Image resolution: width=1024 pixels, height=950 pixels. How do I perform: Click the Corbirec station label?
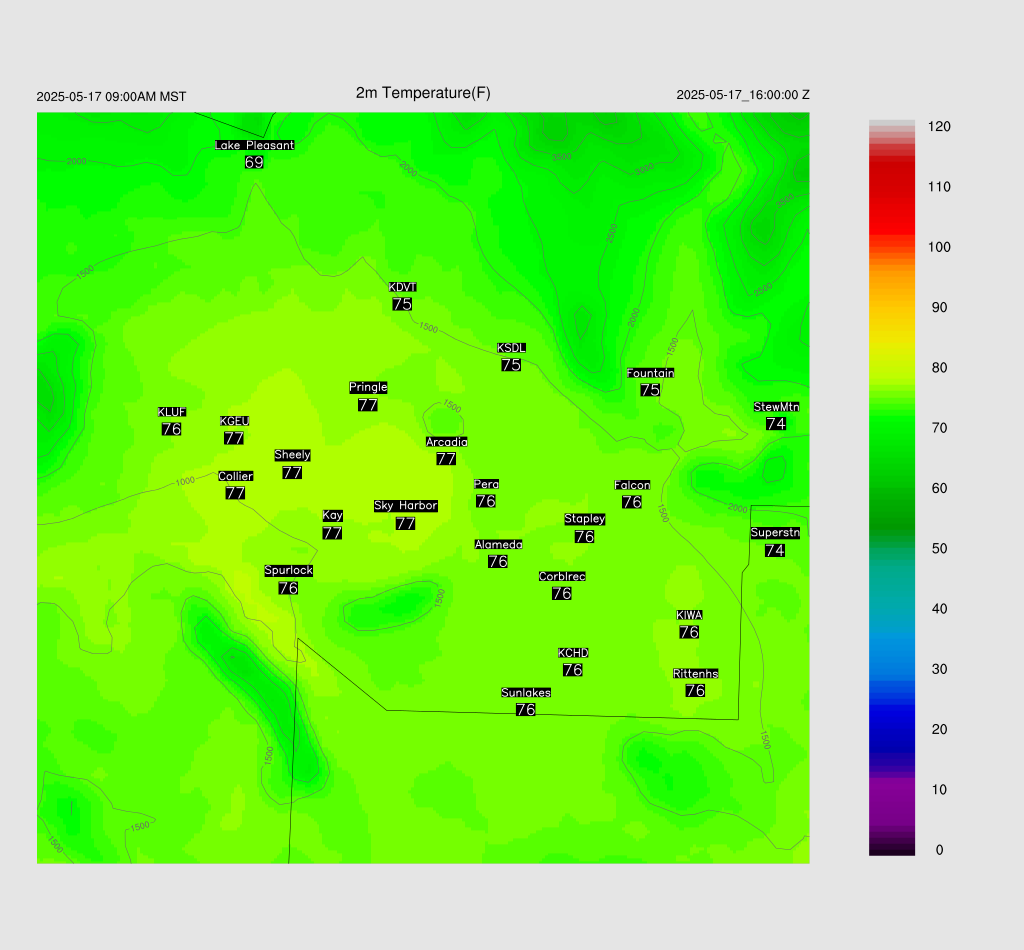click(x=562, y=577)
